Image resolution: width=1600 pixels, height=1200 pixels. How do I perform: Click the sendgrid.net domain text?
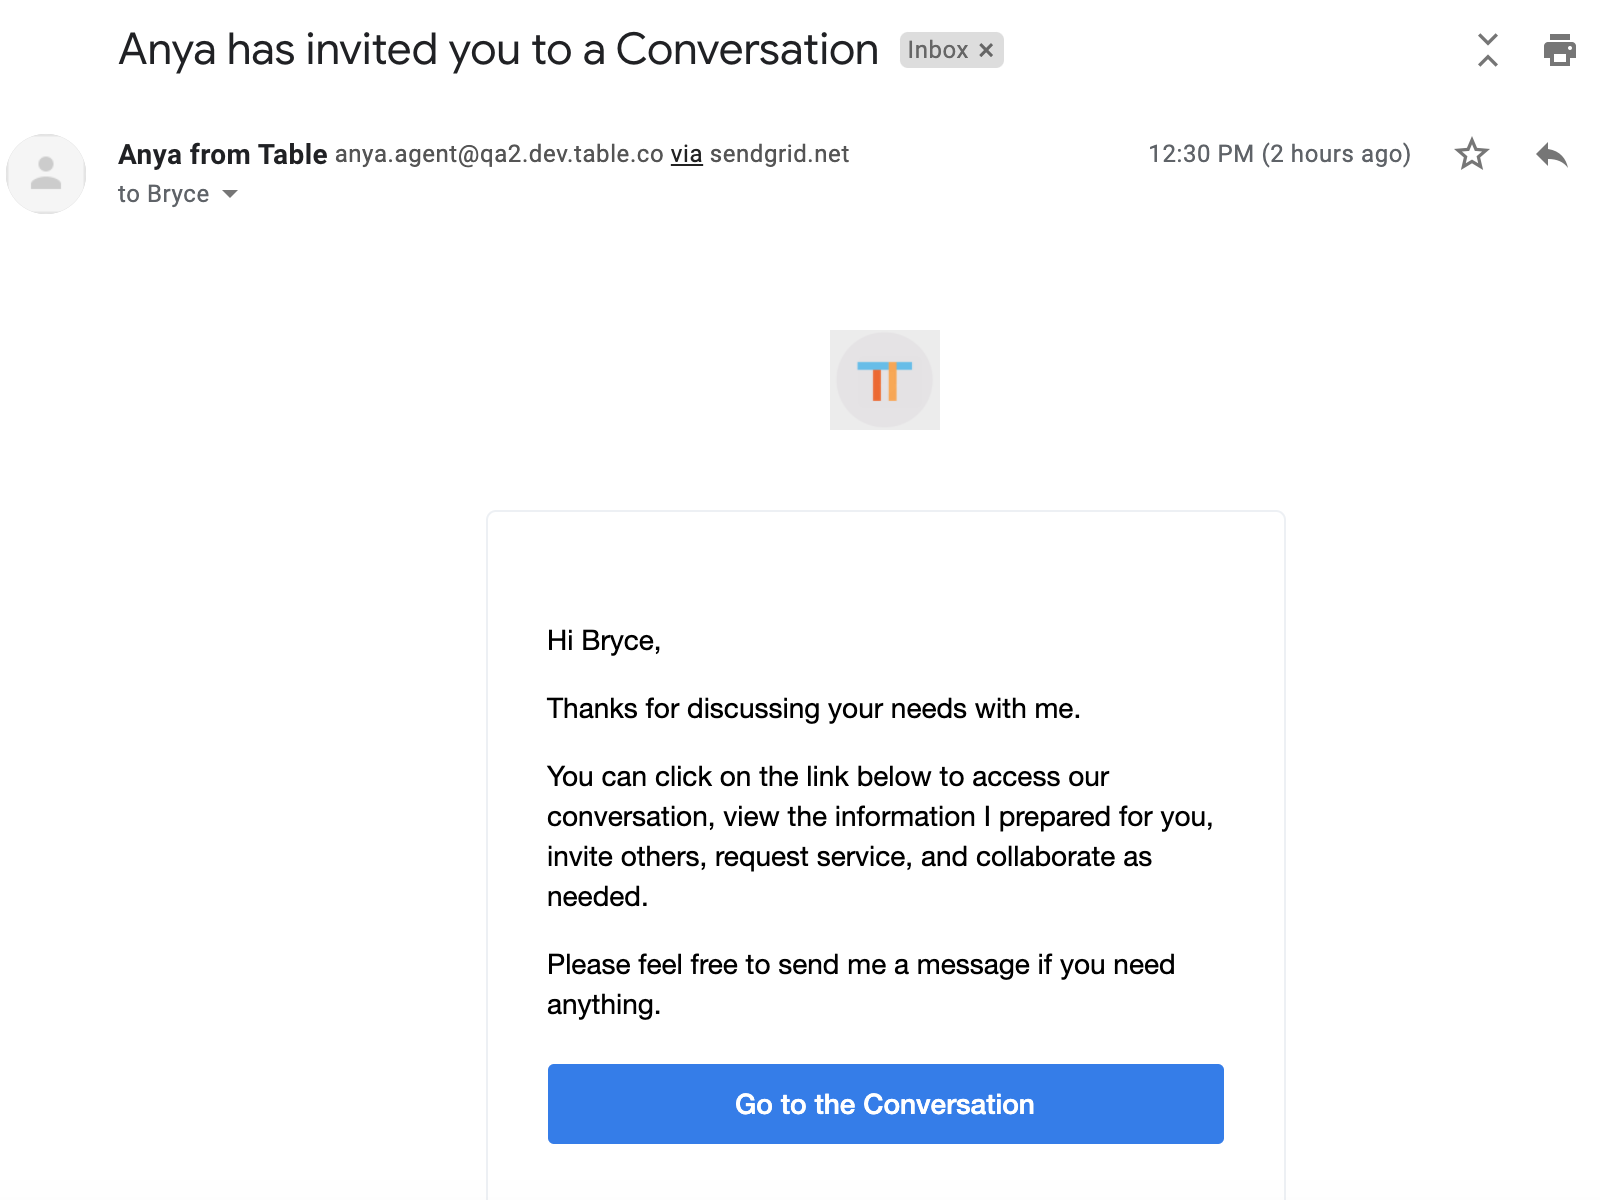[x=779, y=154]
